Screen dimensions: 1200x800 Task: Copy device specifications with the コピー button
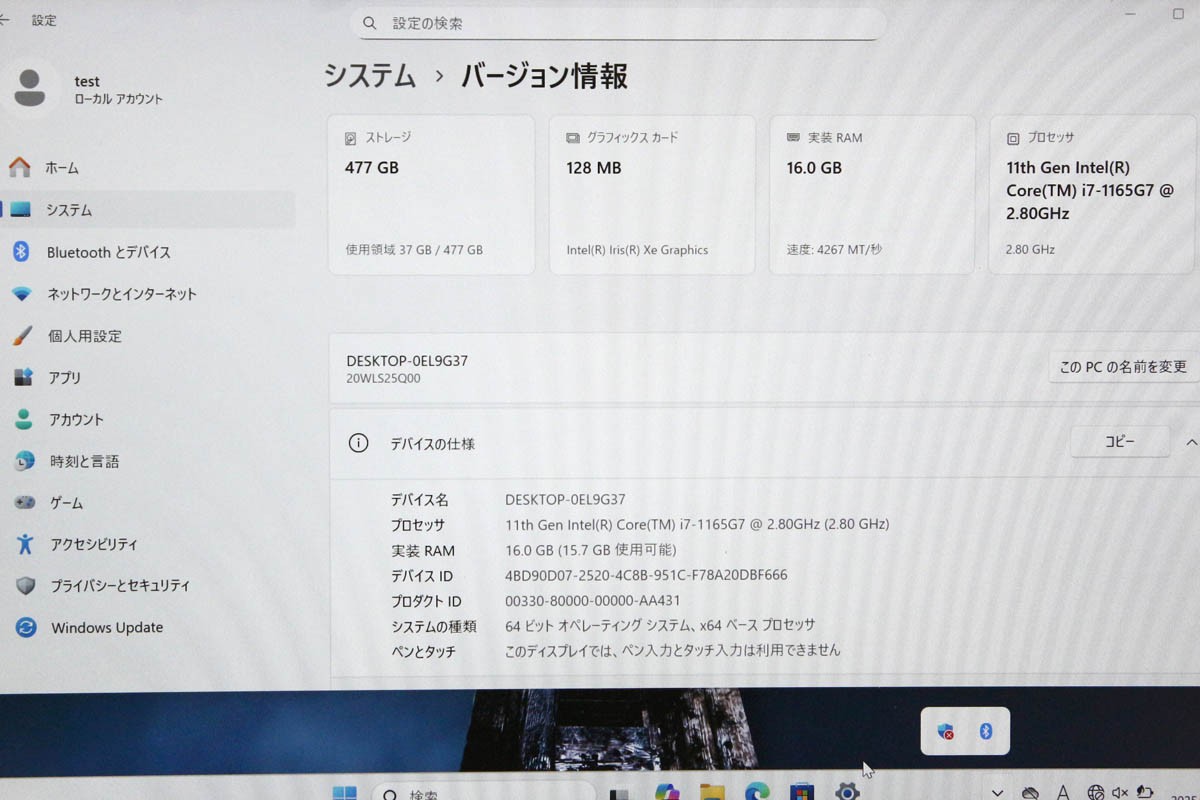(1119, 441)
